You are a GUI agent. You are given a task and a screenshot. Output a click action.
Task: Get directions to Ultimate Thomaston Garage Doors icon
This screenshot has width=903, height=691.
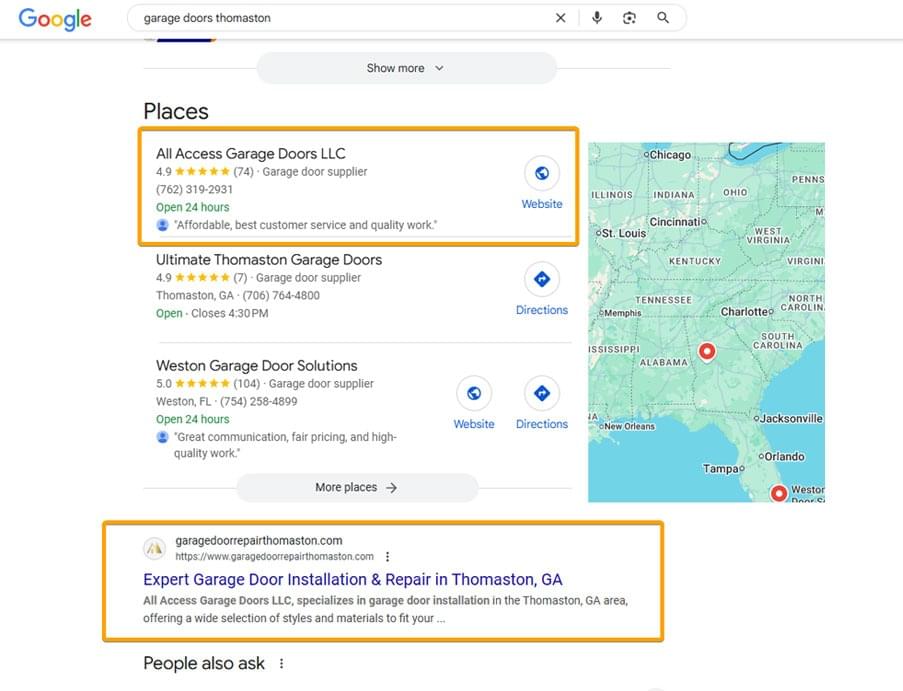pos(542,279)
